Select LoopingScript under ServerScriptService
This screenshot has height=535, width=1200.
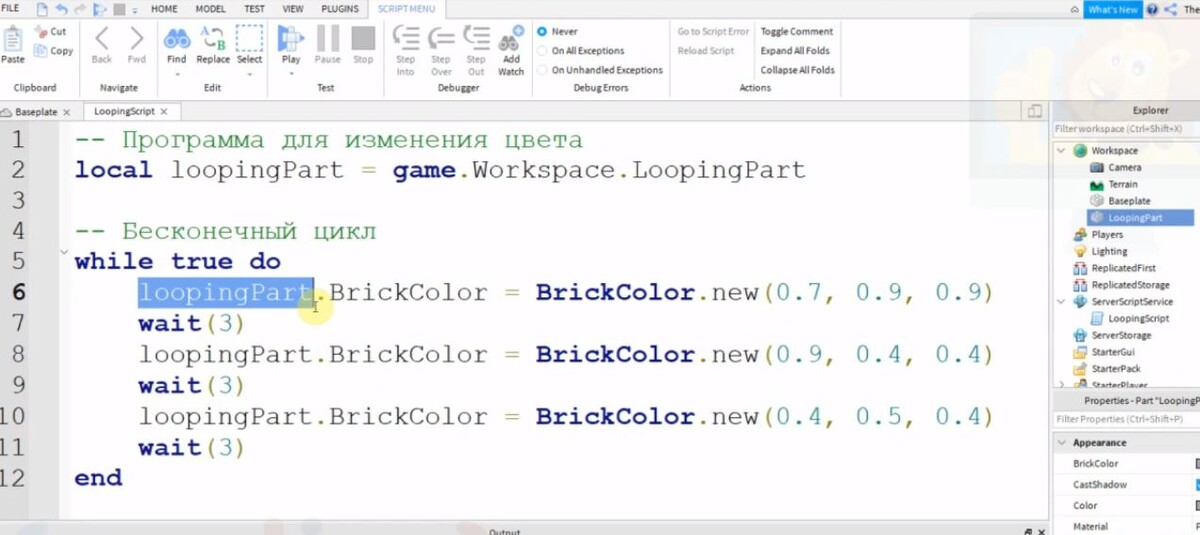pyautogui.click(x=1129, y=318)
